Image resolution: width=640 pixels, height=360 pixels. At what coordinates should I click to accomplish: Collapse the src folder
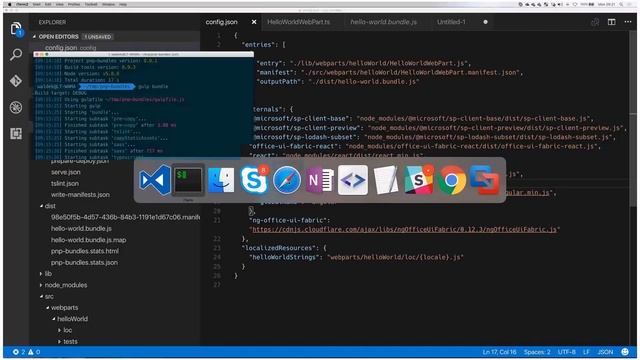coord(41,296)
